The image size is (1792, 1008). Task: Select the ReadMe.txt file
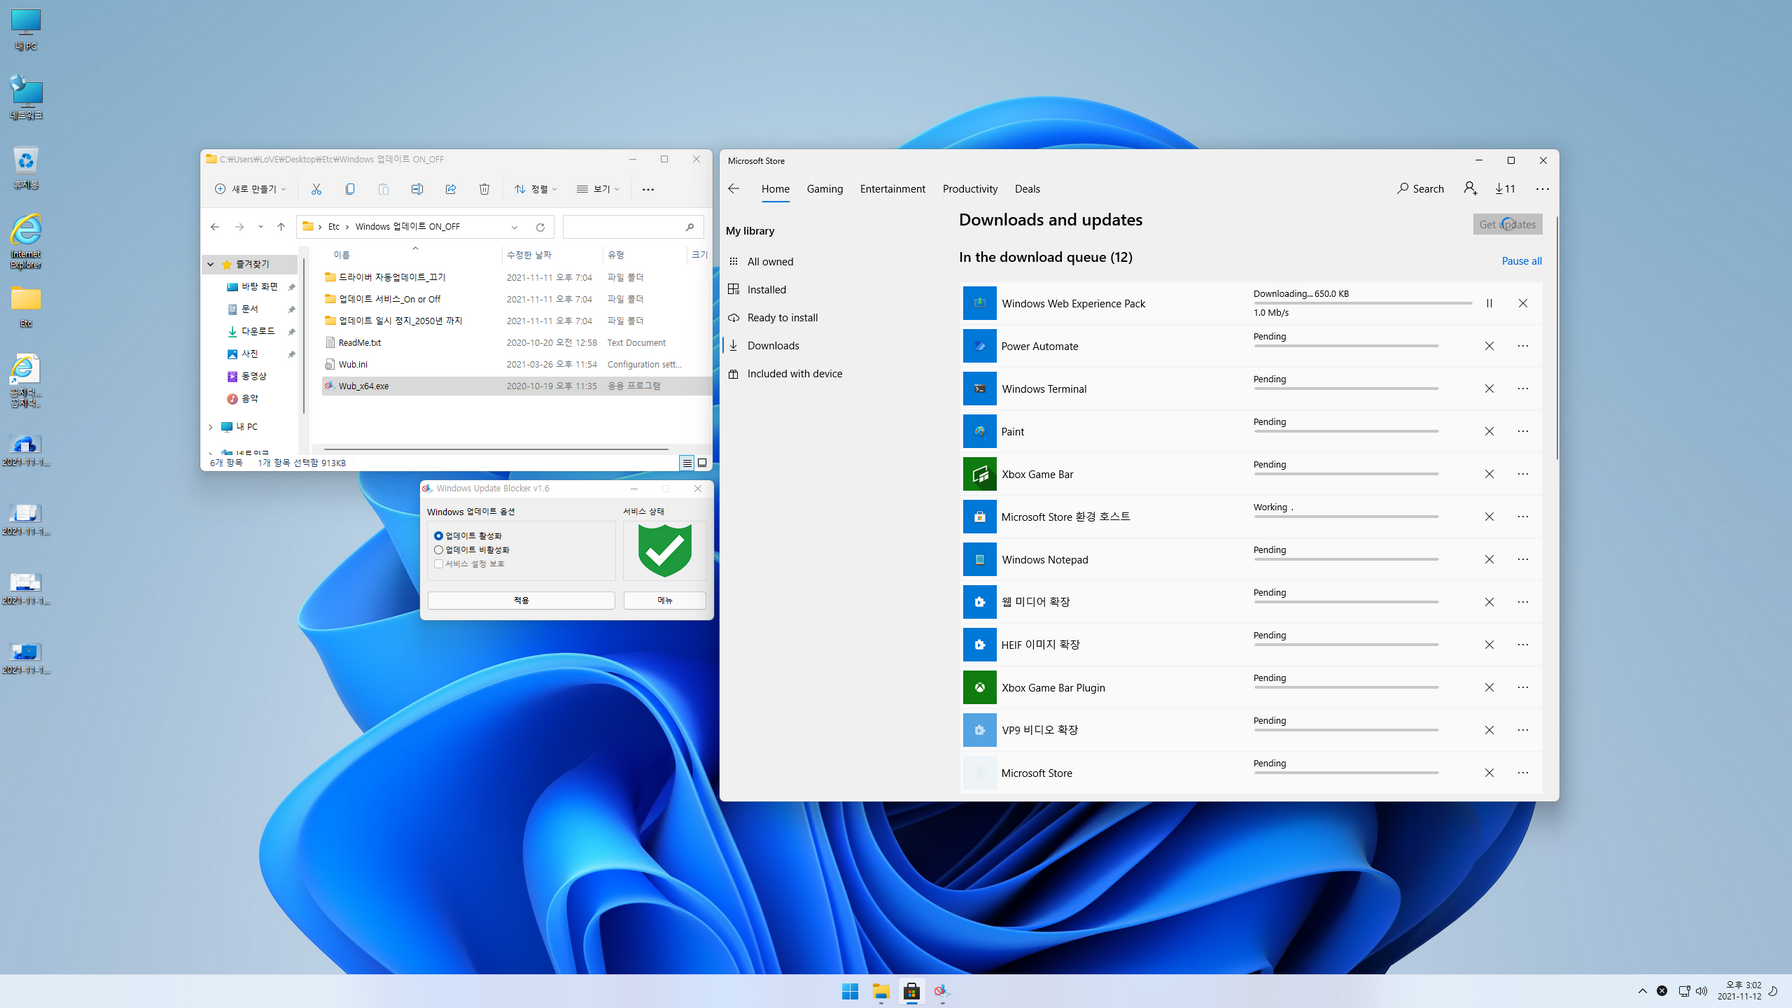[359, 343]
